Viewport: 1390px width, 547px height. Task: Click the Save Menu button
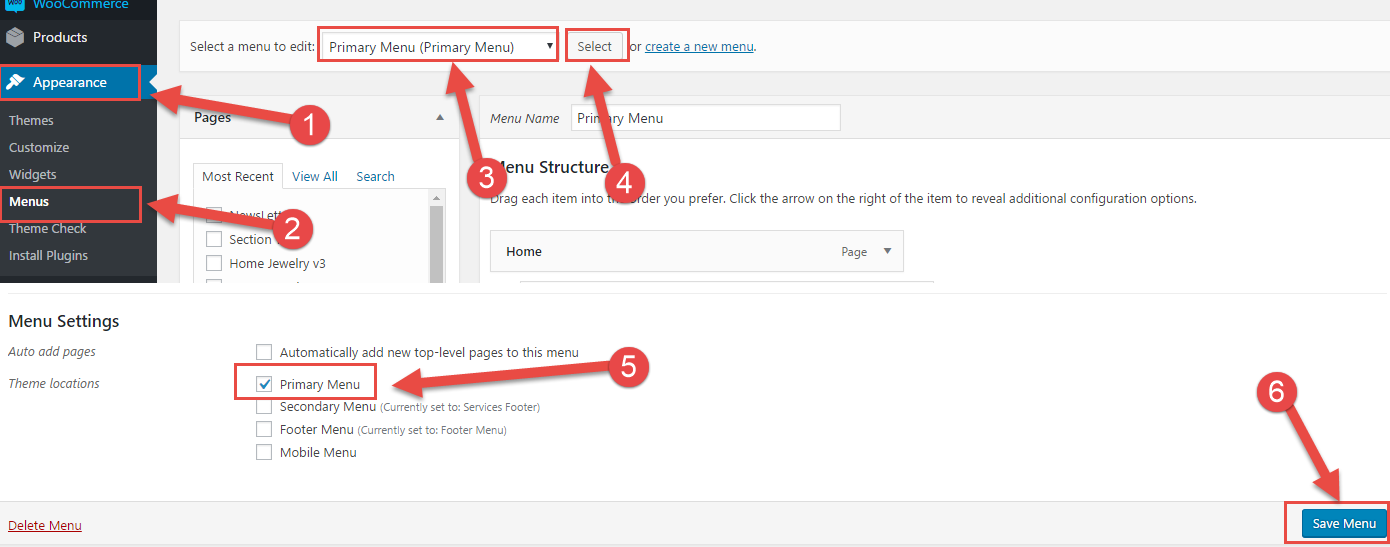coord(1344,523)
